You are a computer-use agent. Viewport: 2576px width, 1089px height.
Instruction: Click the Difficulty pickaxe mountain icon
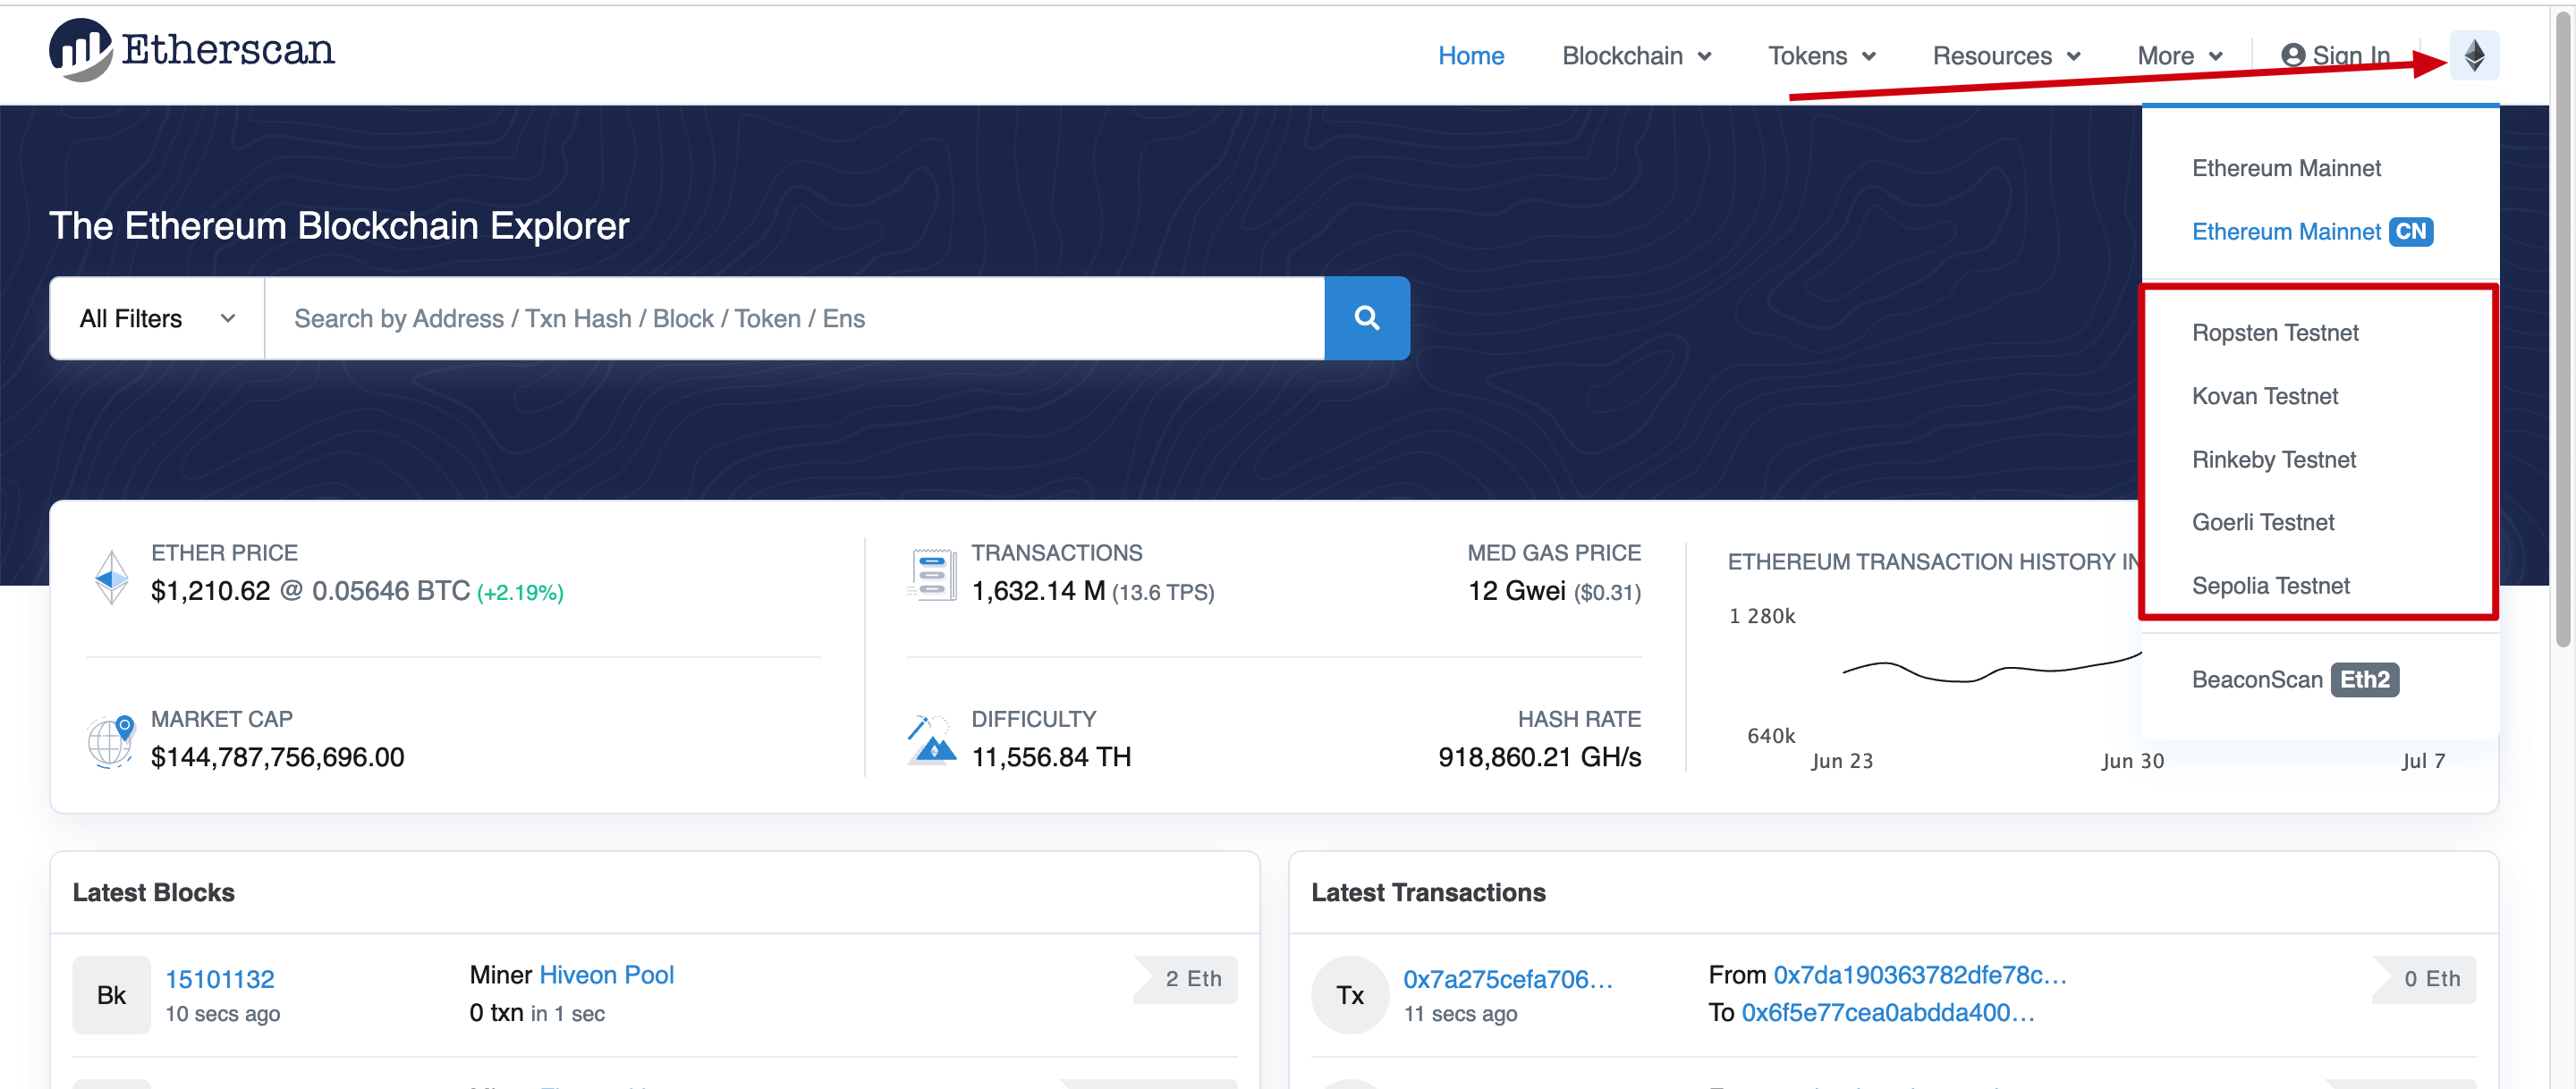tap(931, 740)
